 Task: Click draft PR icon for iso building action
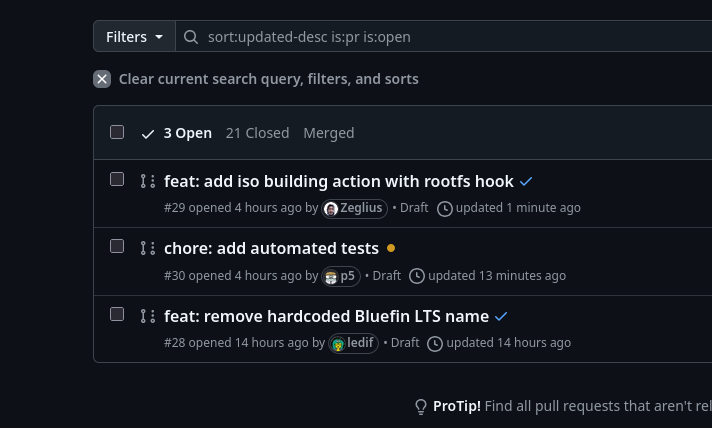point(148,181)
